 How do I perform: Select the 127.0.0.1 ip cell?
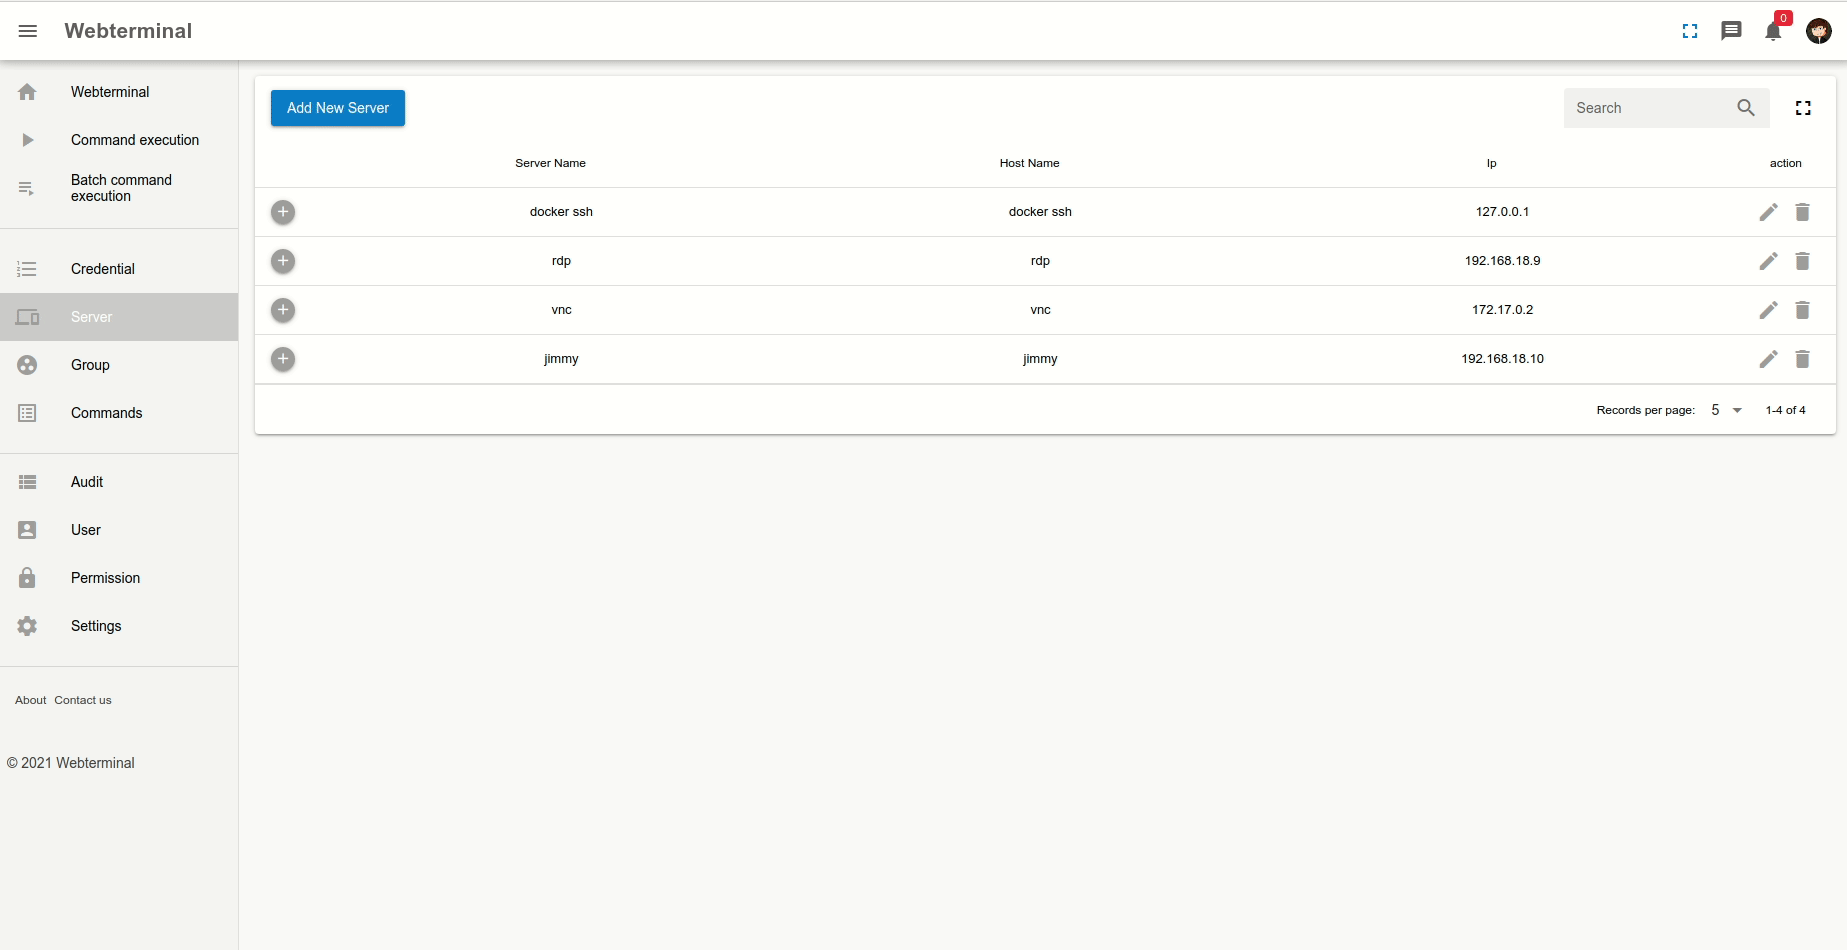point(1502,212)
